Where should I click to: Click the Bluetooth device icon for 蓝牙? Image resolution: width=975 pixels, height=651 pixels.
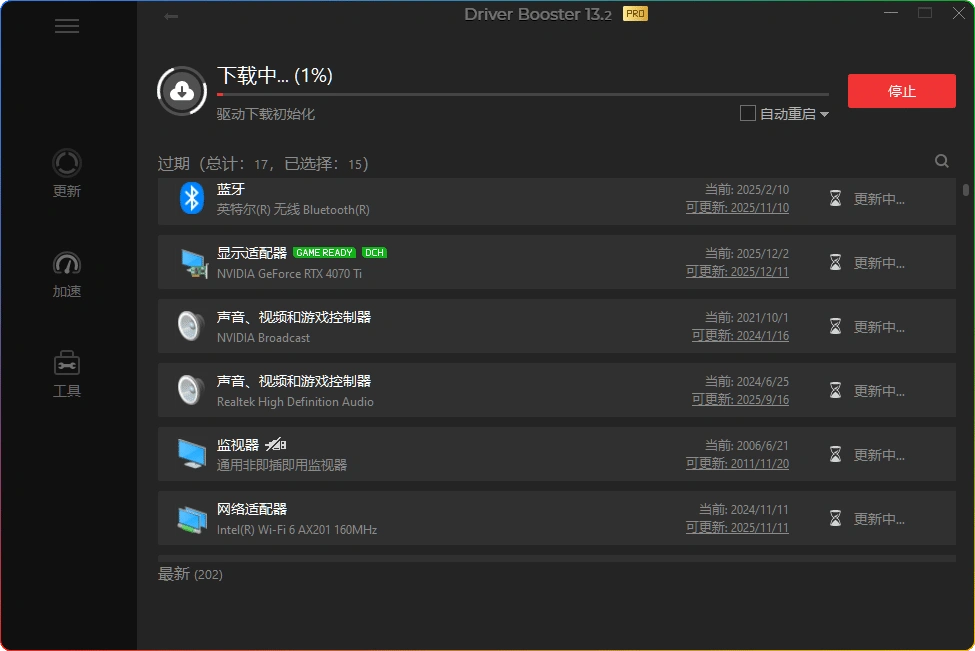(x=191, y=198)
